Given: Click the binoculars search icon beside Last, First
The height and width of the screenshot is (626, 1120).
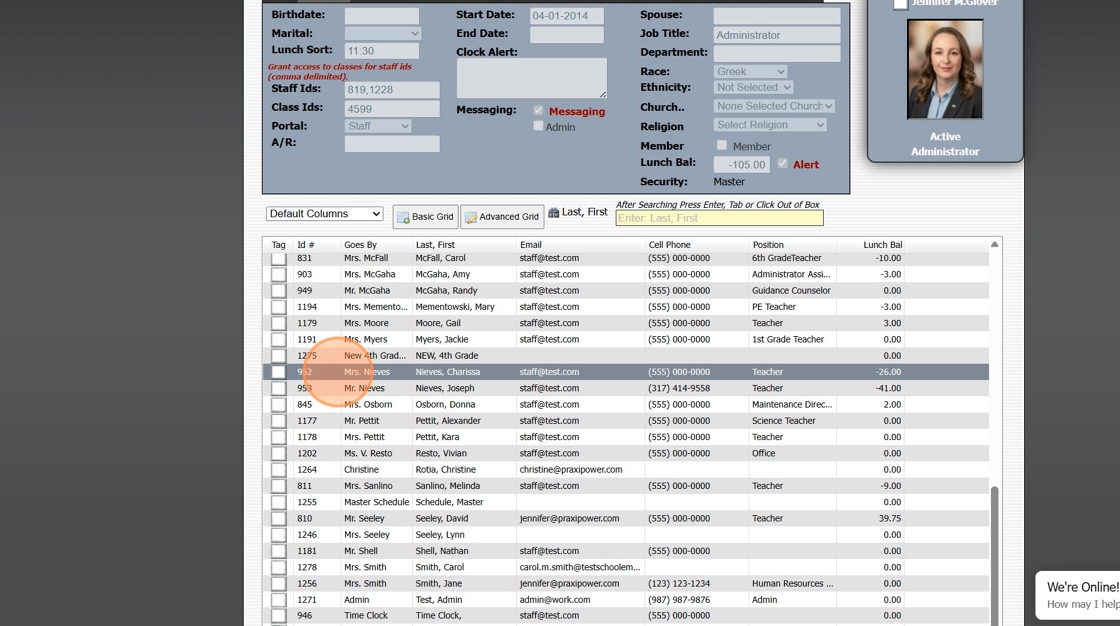Looking at the screenshot, I should [x=554, y=212].
